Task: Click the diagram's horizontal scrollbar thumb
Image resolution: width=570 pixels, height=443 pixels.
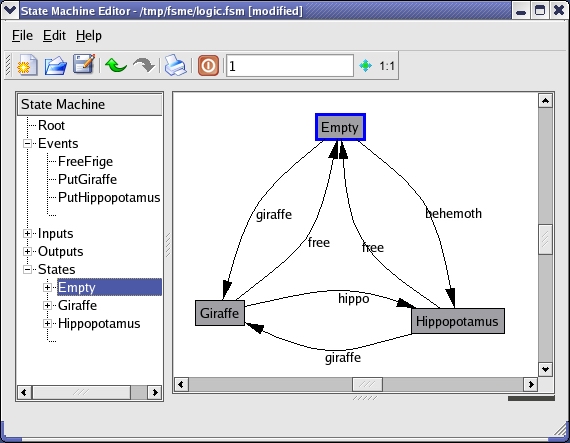Action: click(x=367, y=384)
